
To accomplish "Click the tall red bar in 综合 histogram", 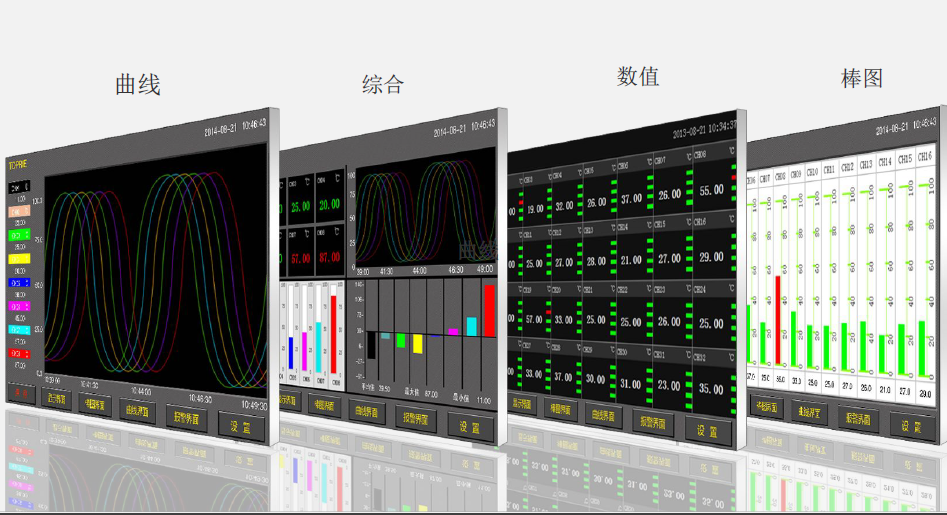I will click(x=489, y=311).
